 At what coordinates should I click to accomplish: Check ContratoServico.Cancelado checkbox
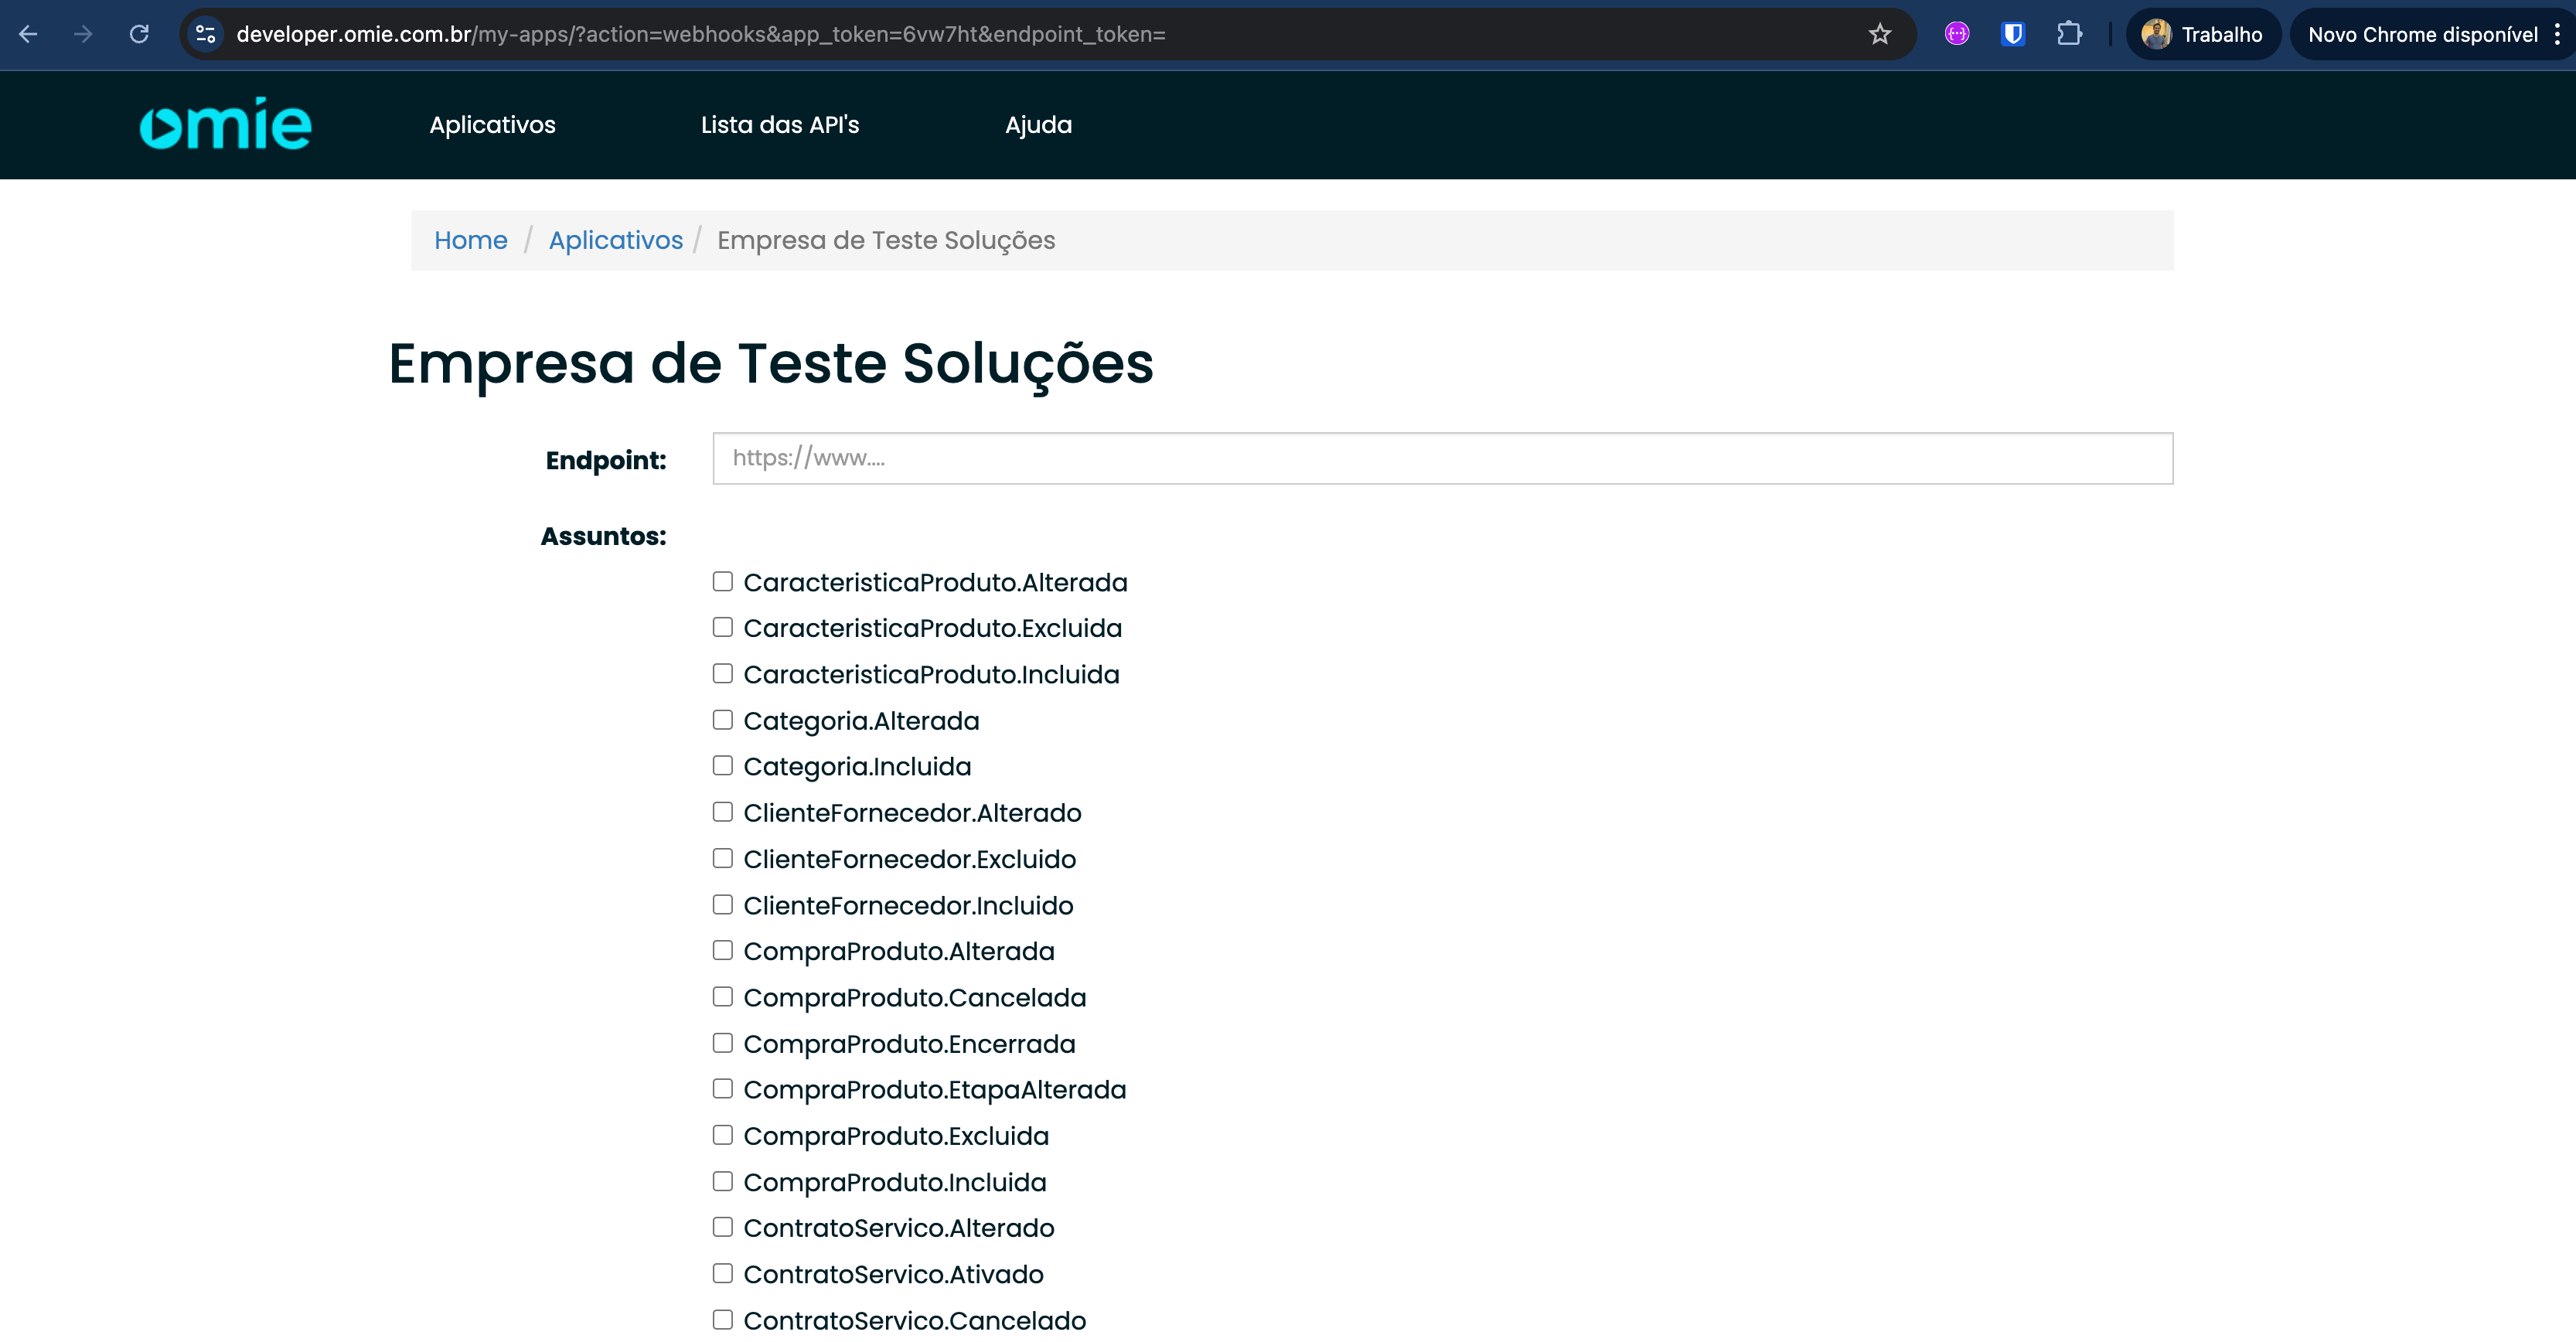(722, 1319)
